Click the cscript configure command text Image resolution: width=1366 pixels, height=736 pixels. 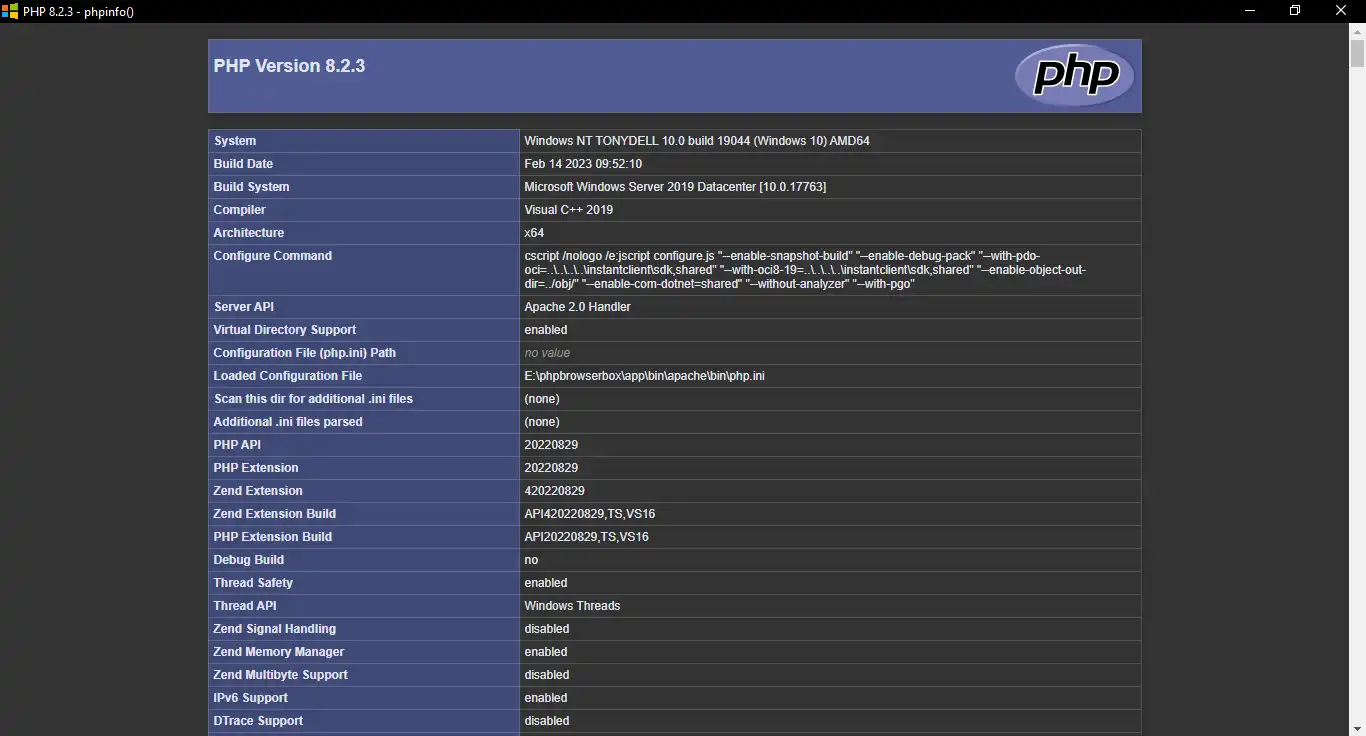[805, 270]
